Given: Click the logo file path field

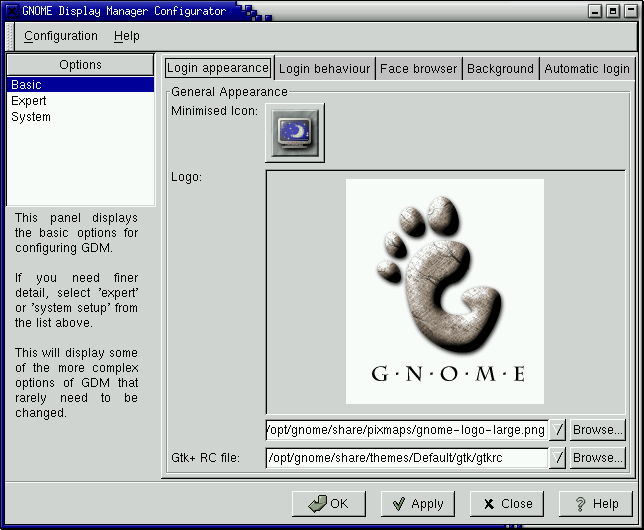Looking at the screenshot, I should point(407,430).
